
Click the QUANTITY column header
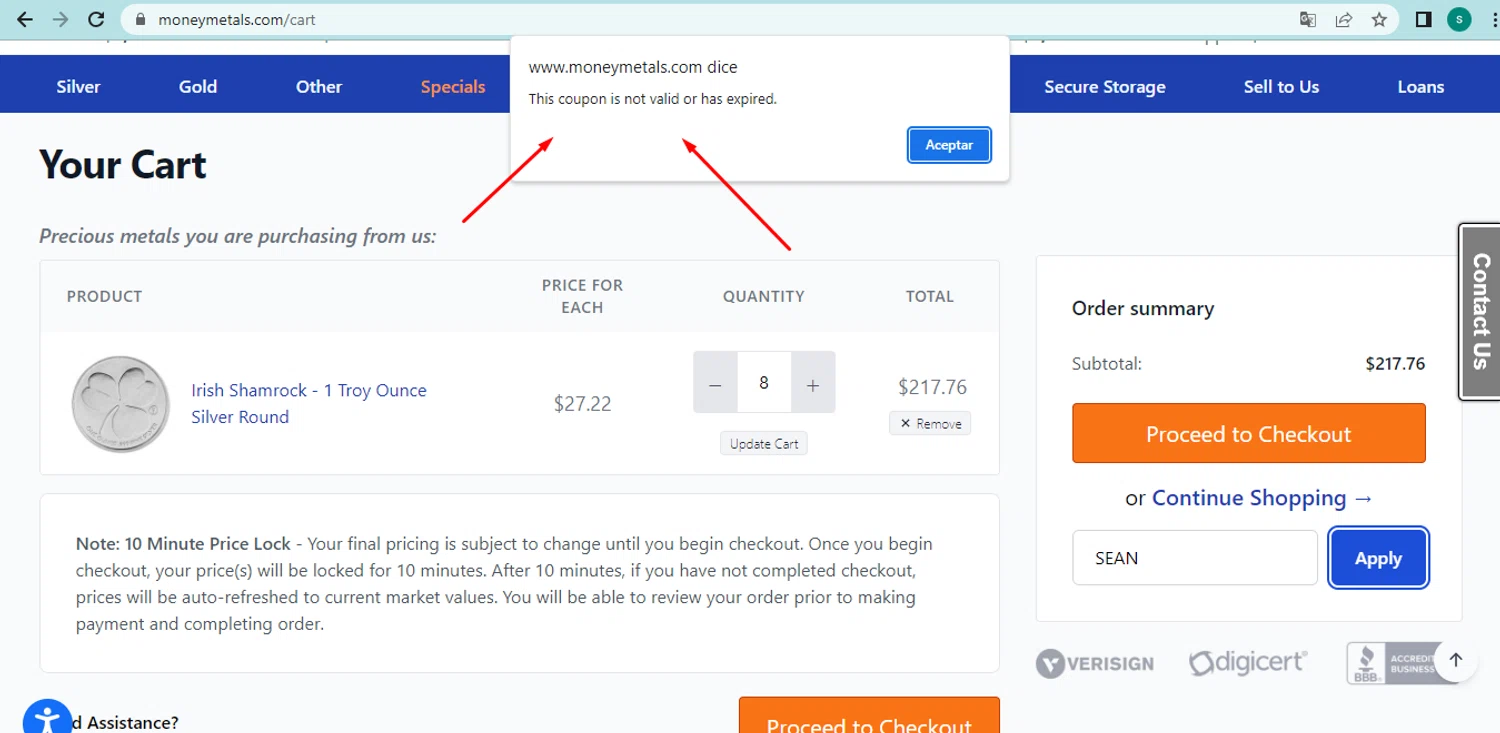point(764,296)
